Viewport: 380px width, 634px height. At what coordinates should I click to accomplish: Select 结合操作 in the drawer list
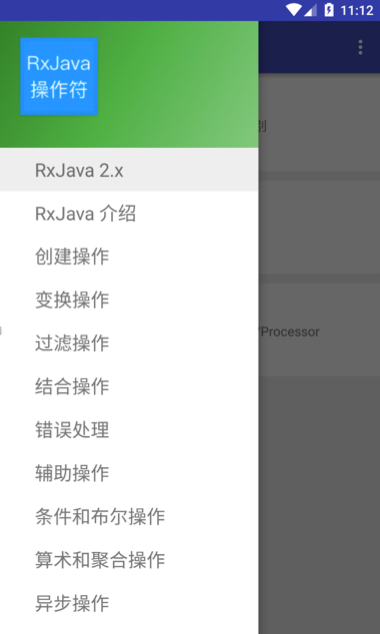tap(129, 386)
